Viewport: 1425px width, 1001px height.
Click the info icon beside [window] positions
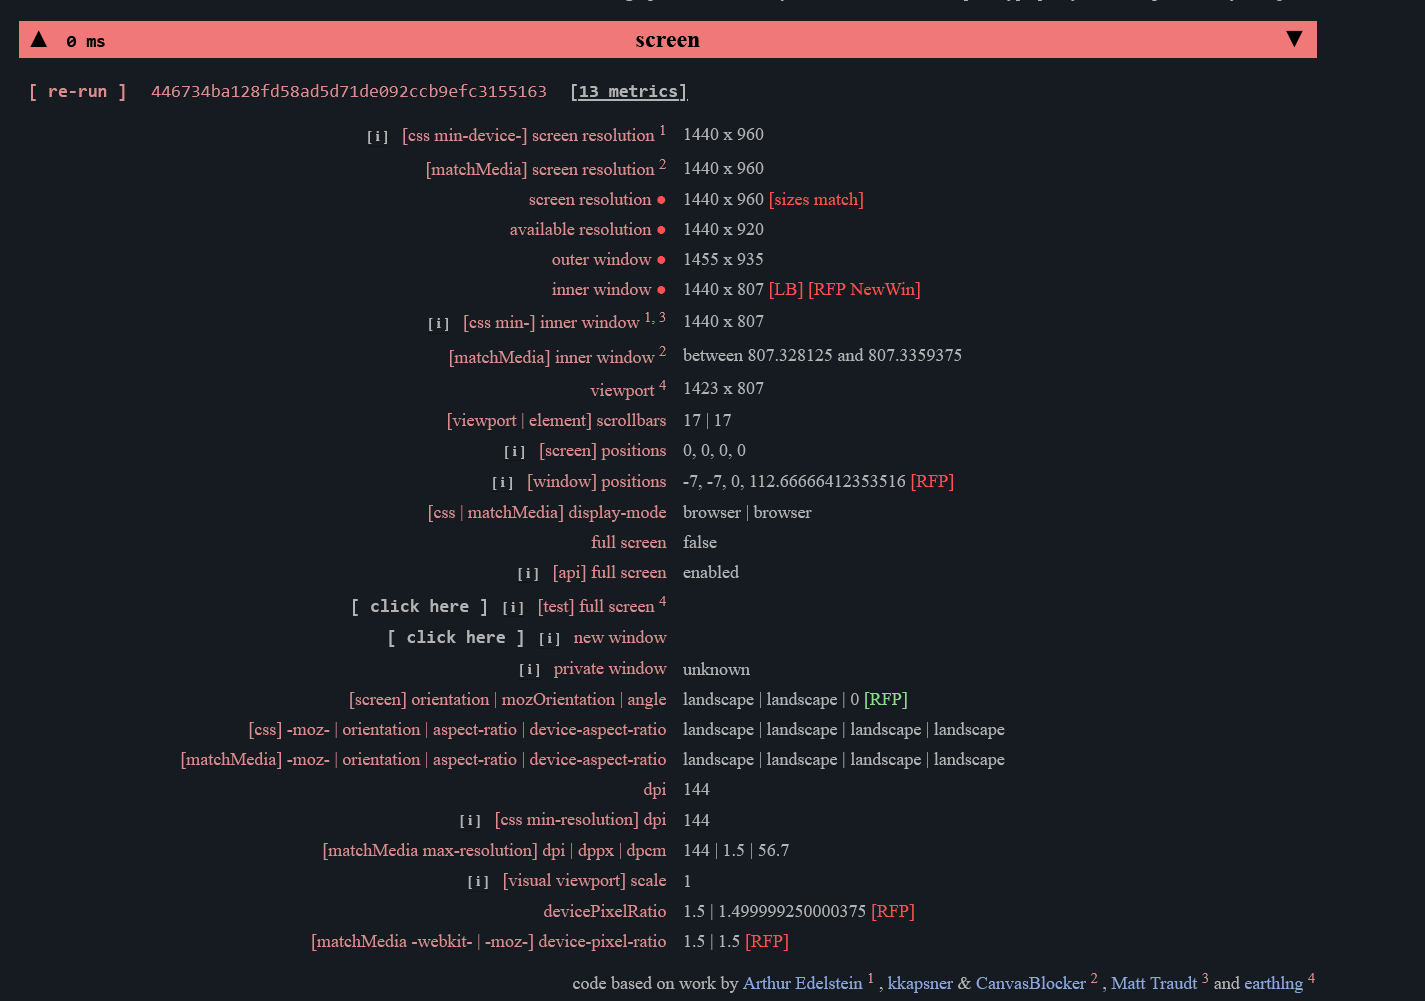[x=501, y=482]
